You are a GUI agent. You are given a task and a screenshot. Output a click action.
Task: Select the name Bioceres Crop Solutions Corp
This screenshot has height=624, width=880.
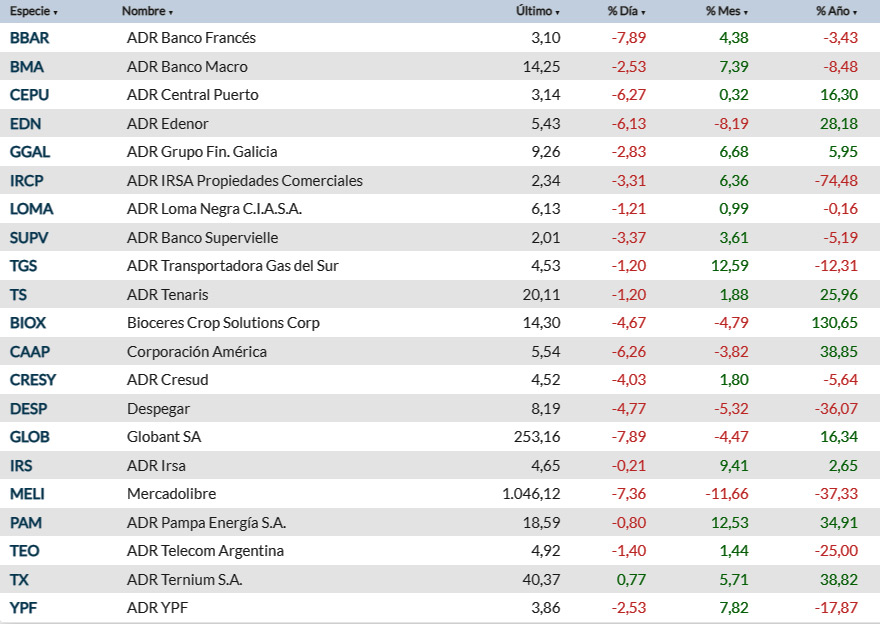pos(223,323)
